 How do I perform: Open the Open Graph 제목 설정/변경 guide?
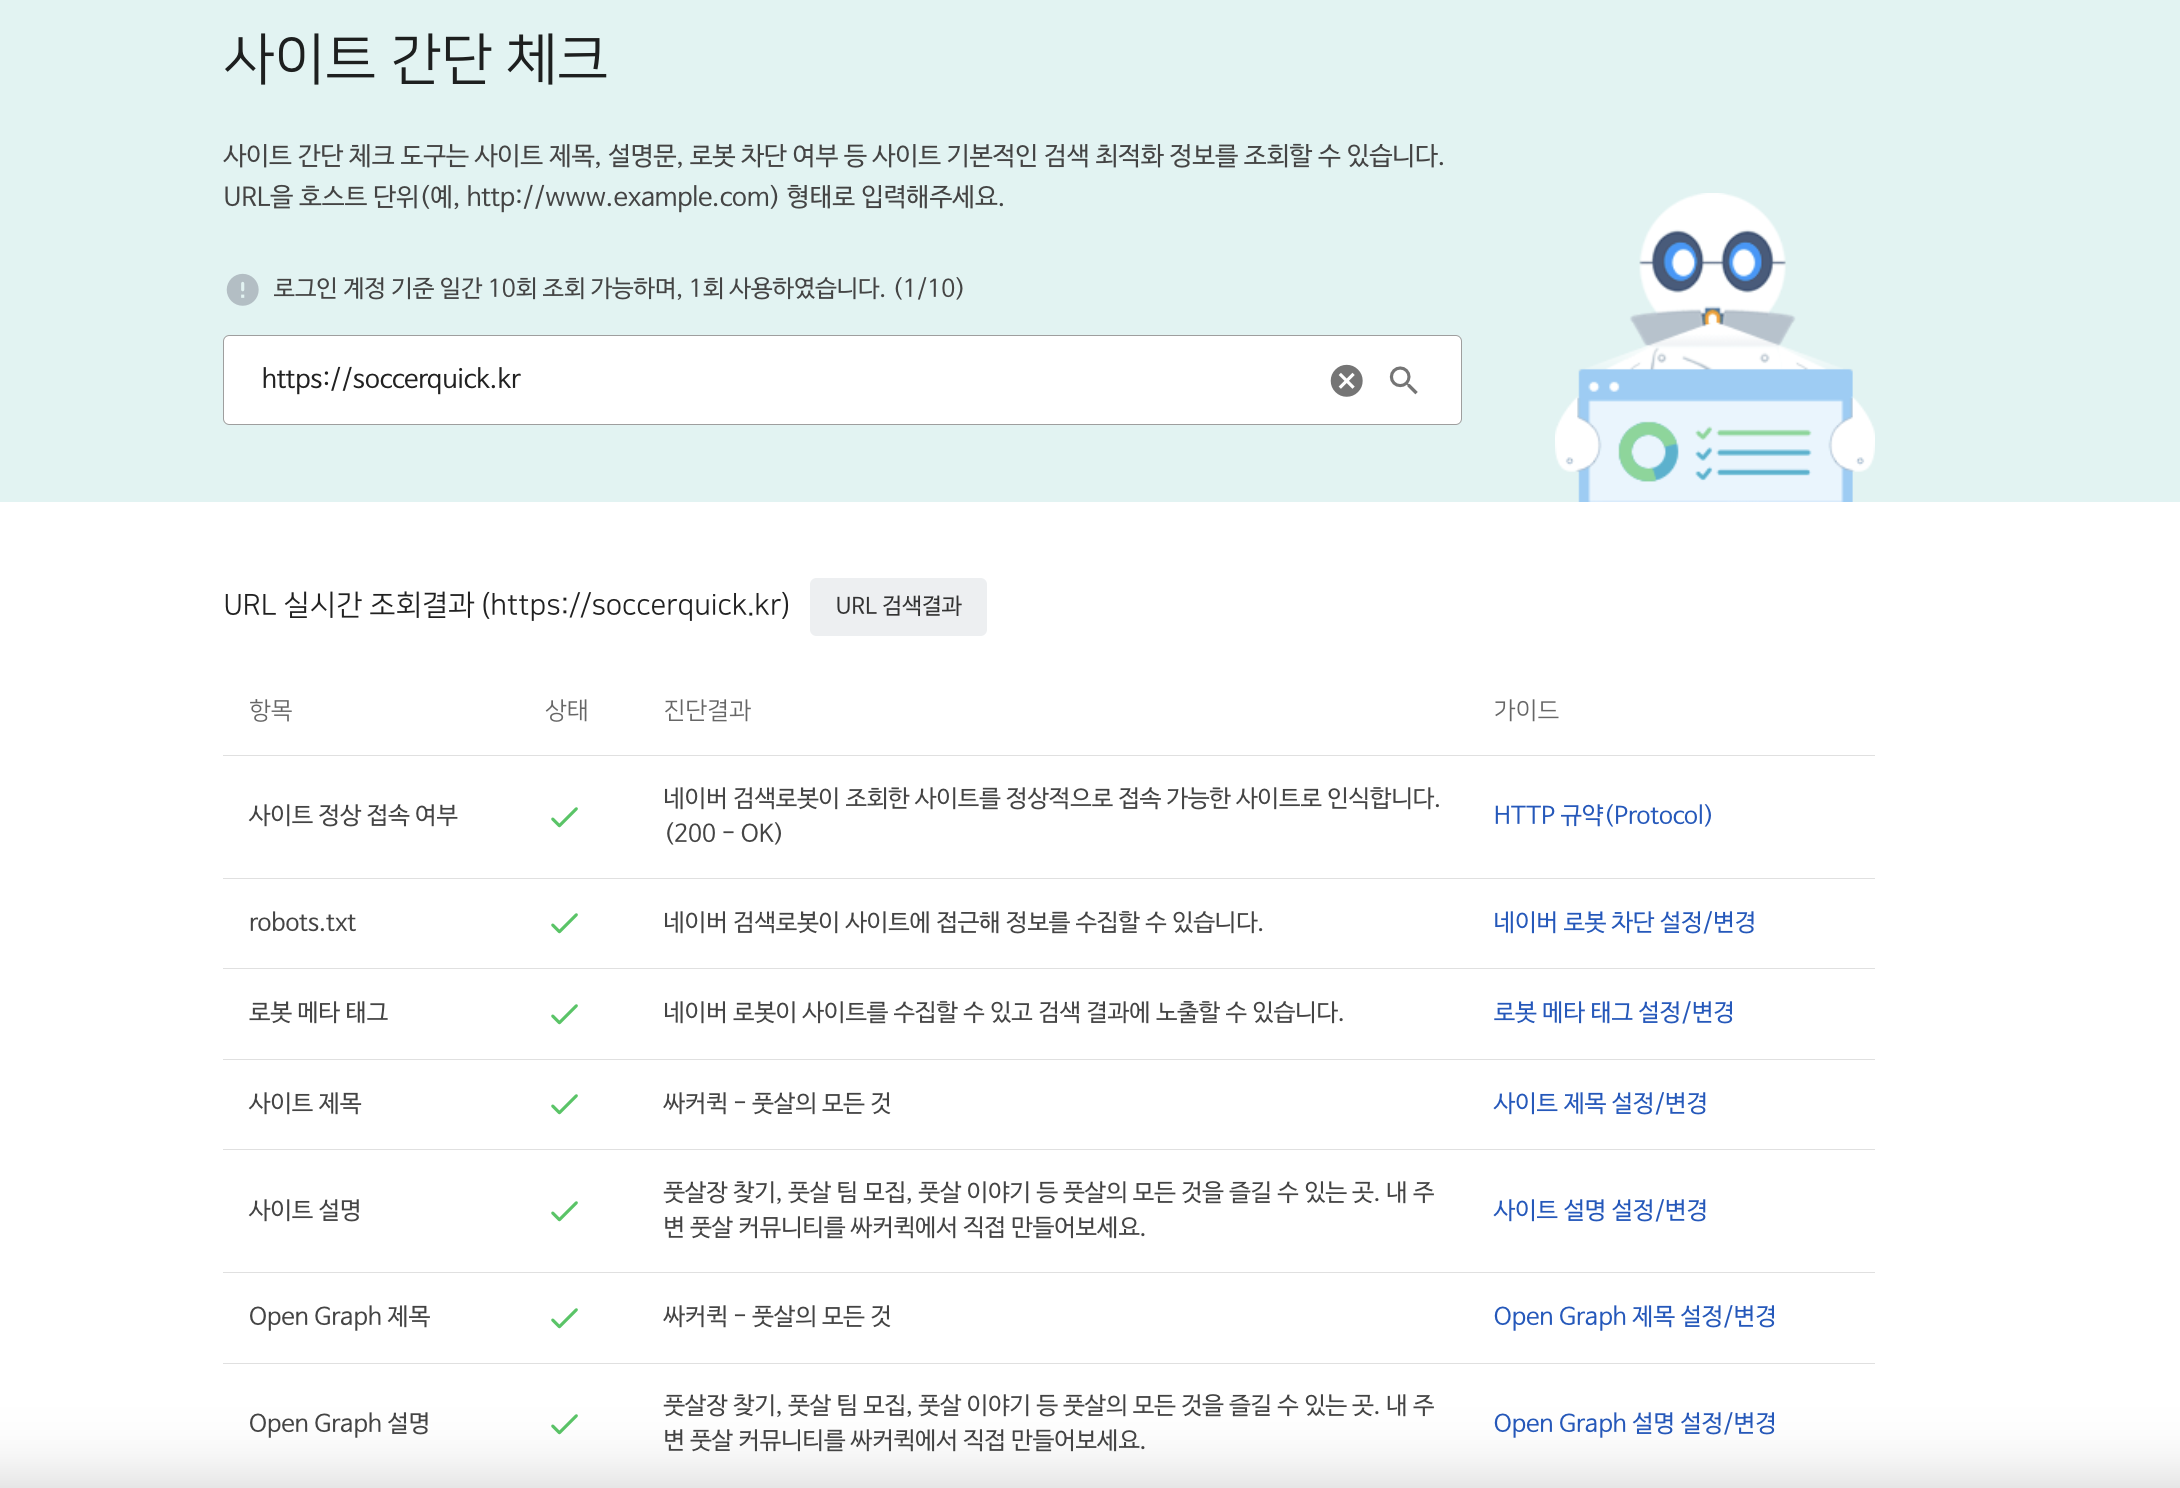pyautogui.click(x=1636, y=1316)
